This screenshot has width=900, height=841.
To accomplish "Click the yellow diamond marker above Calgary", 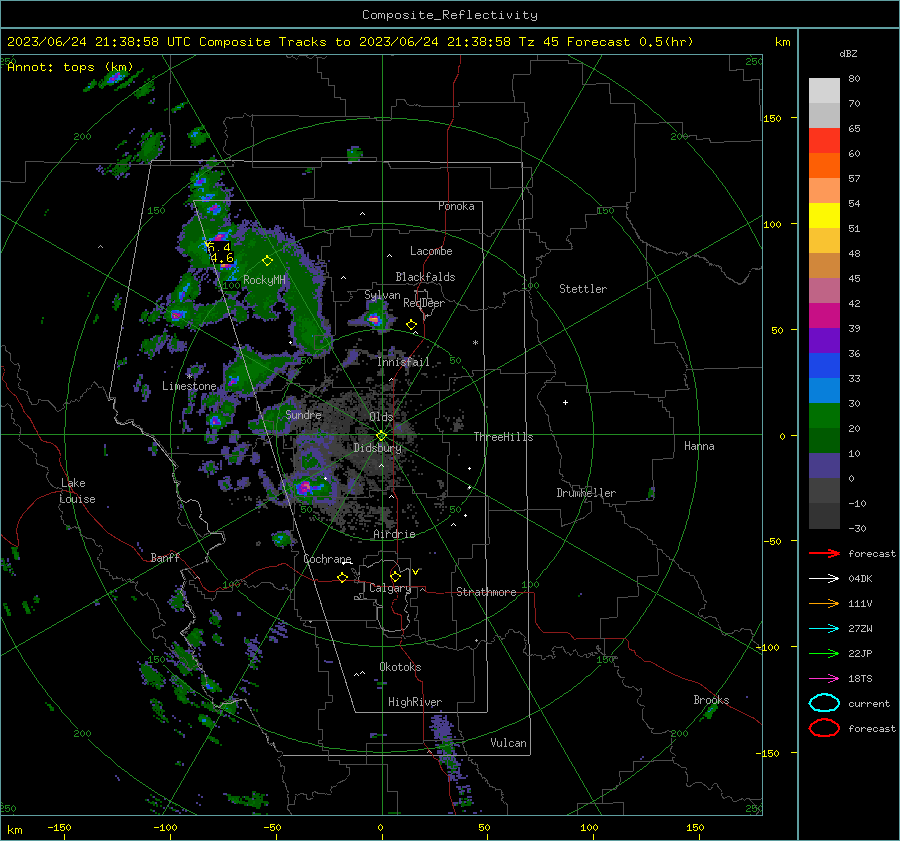I will [395, 576].
